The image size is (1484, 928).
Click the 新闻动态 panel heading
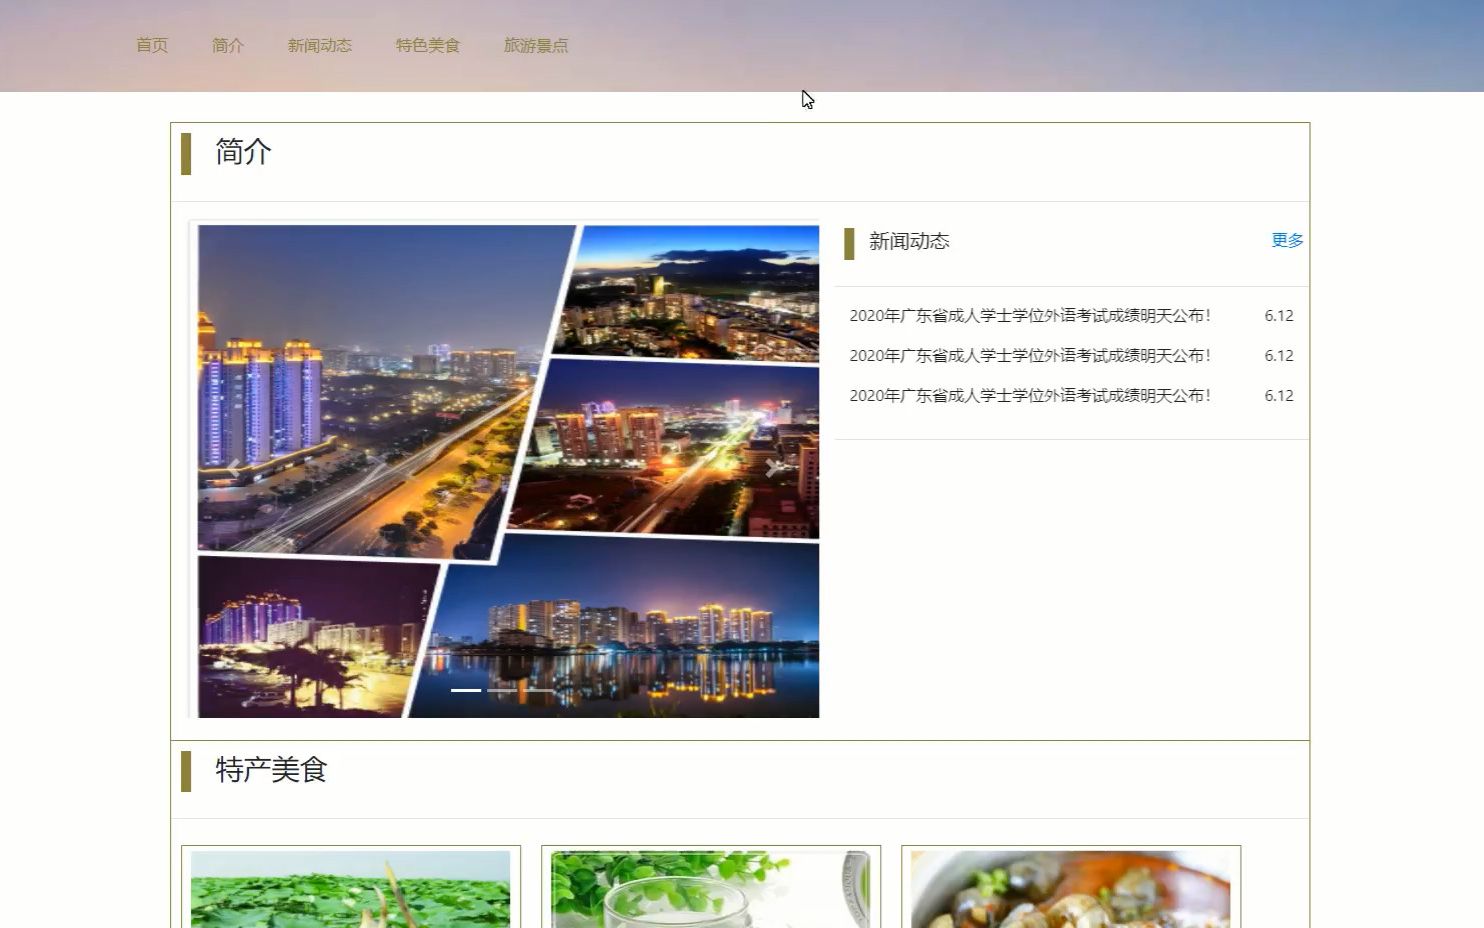[909, 241]
